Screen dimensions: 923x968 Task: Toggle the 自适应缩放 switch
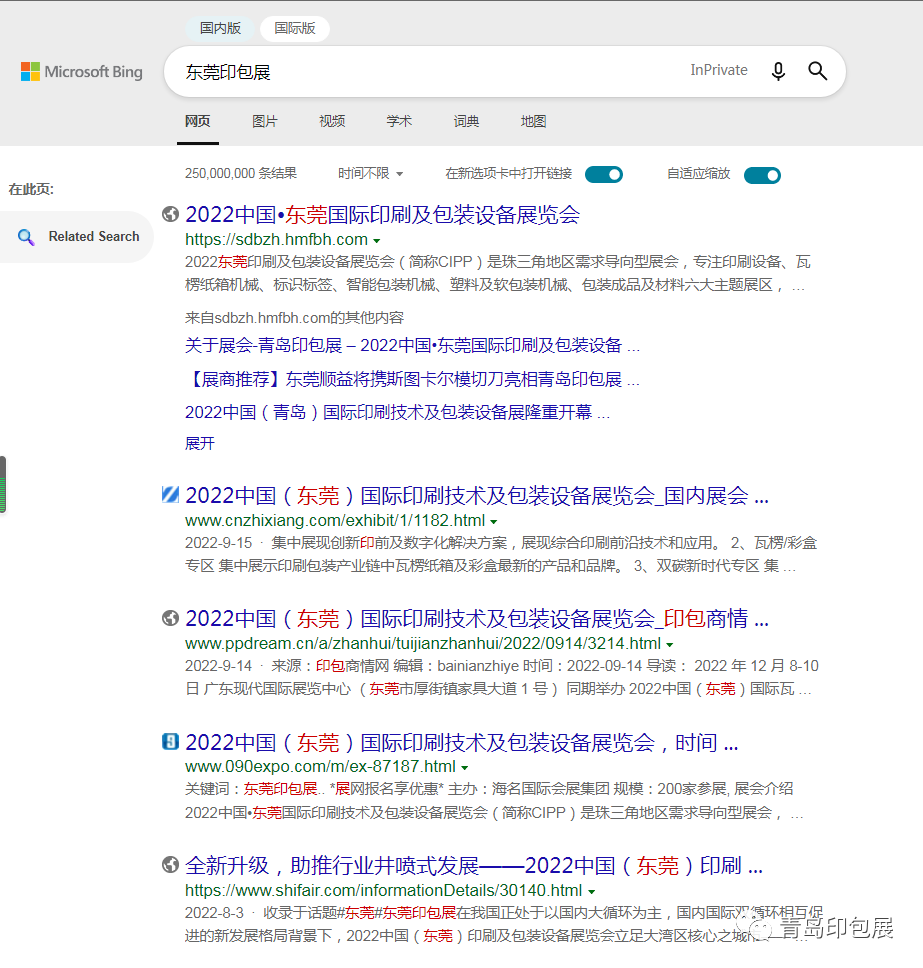pos(762,175)
